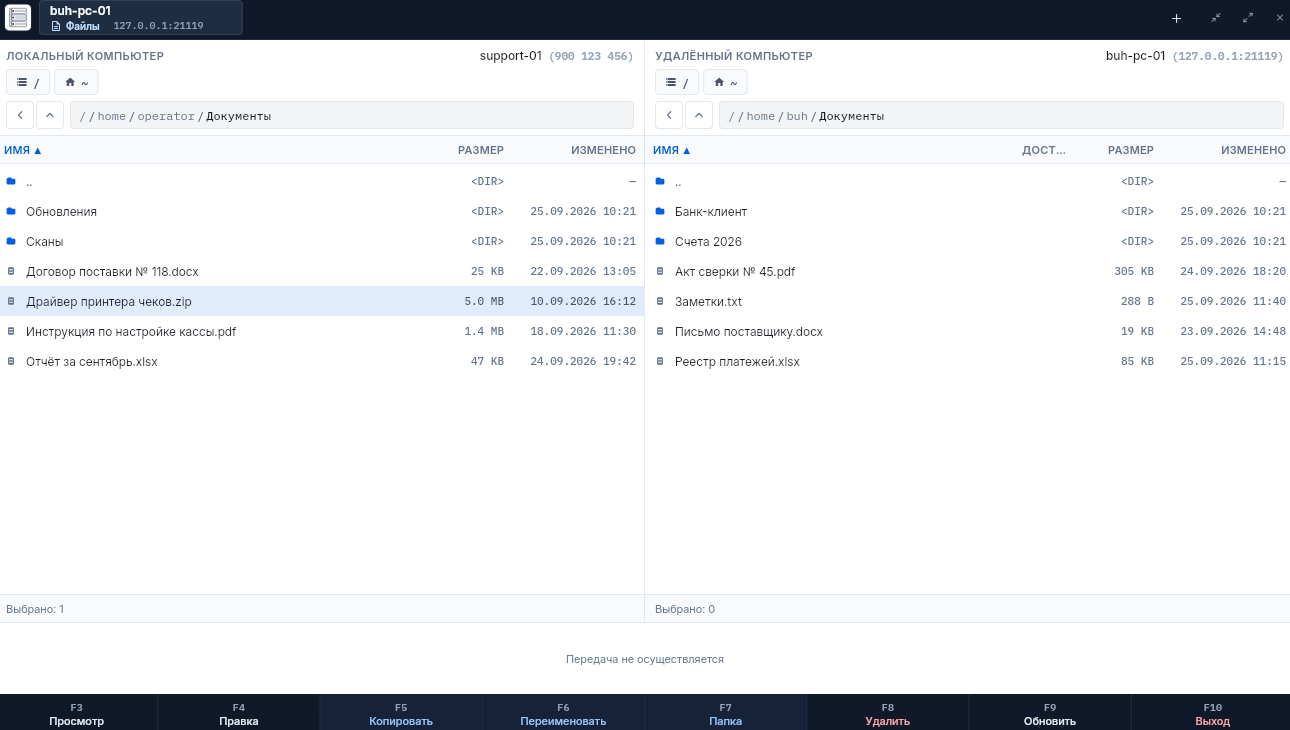Click F5 Копировать
1290x730 pixels.
click(x=401, y=713)
